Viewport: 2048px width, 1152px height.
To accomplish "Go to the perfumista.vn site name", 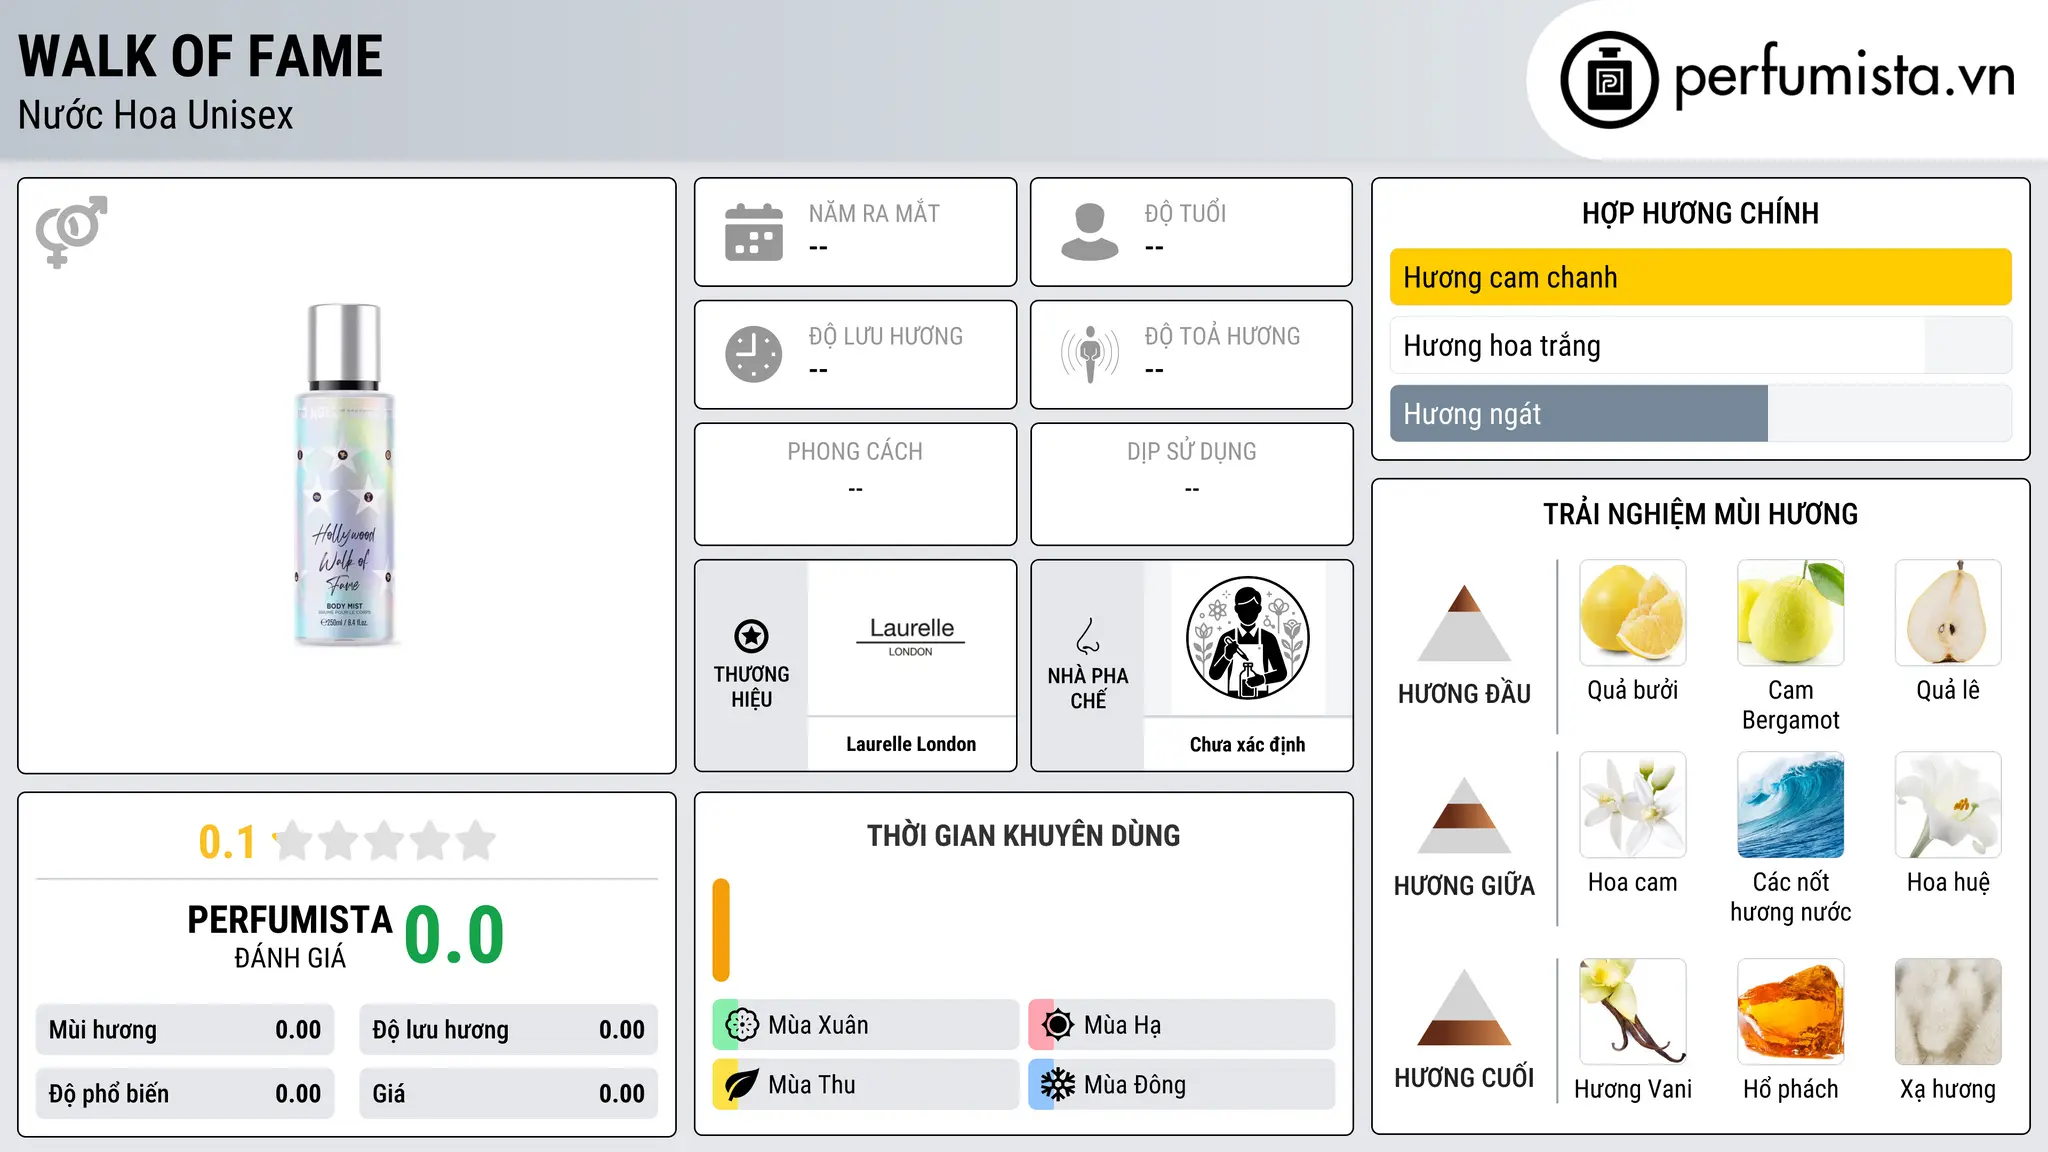I will pos(1844,75).
